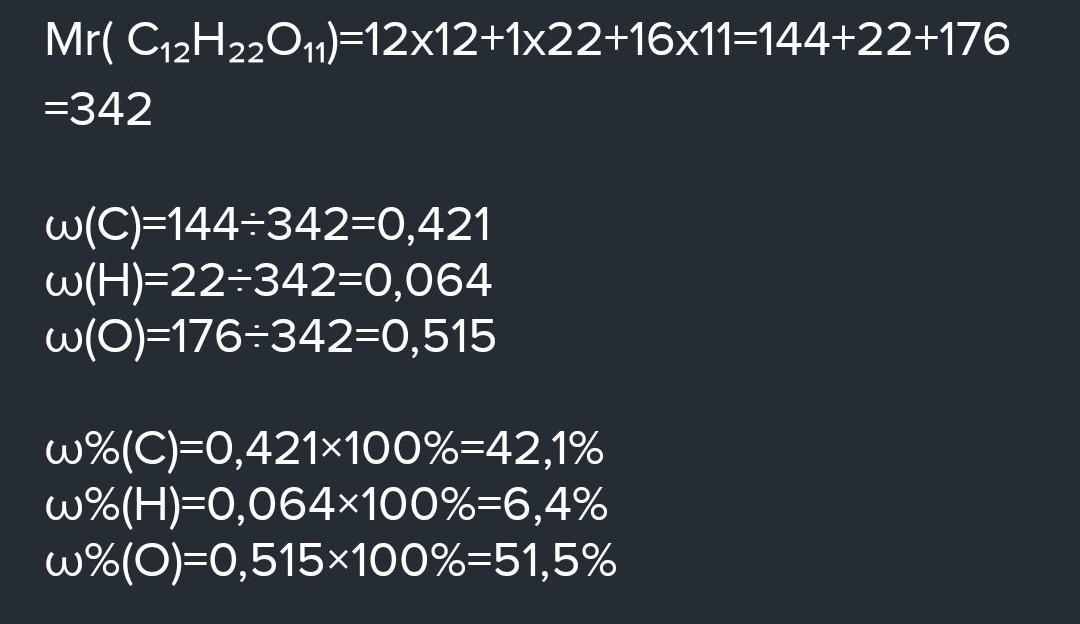Click the carbon result 42,1%
1080x624 pixels.
tap(544, 450)
